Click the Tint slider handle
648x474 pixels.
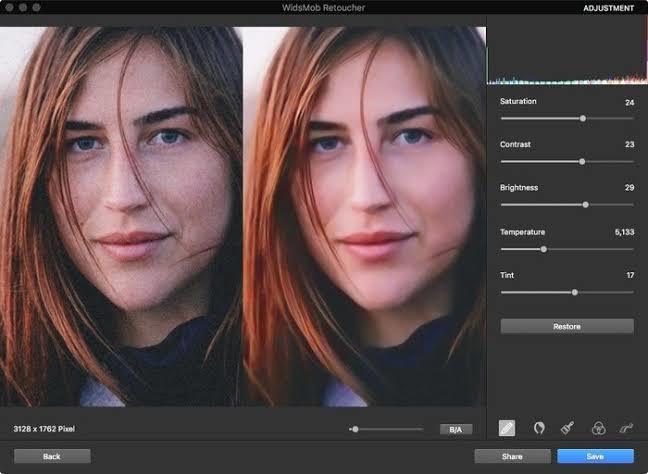pyautogui.click(x=575, y=292)
